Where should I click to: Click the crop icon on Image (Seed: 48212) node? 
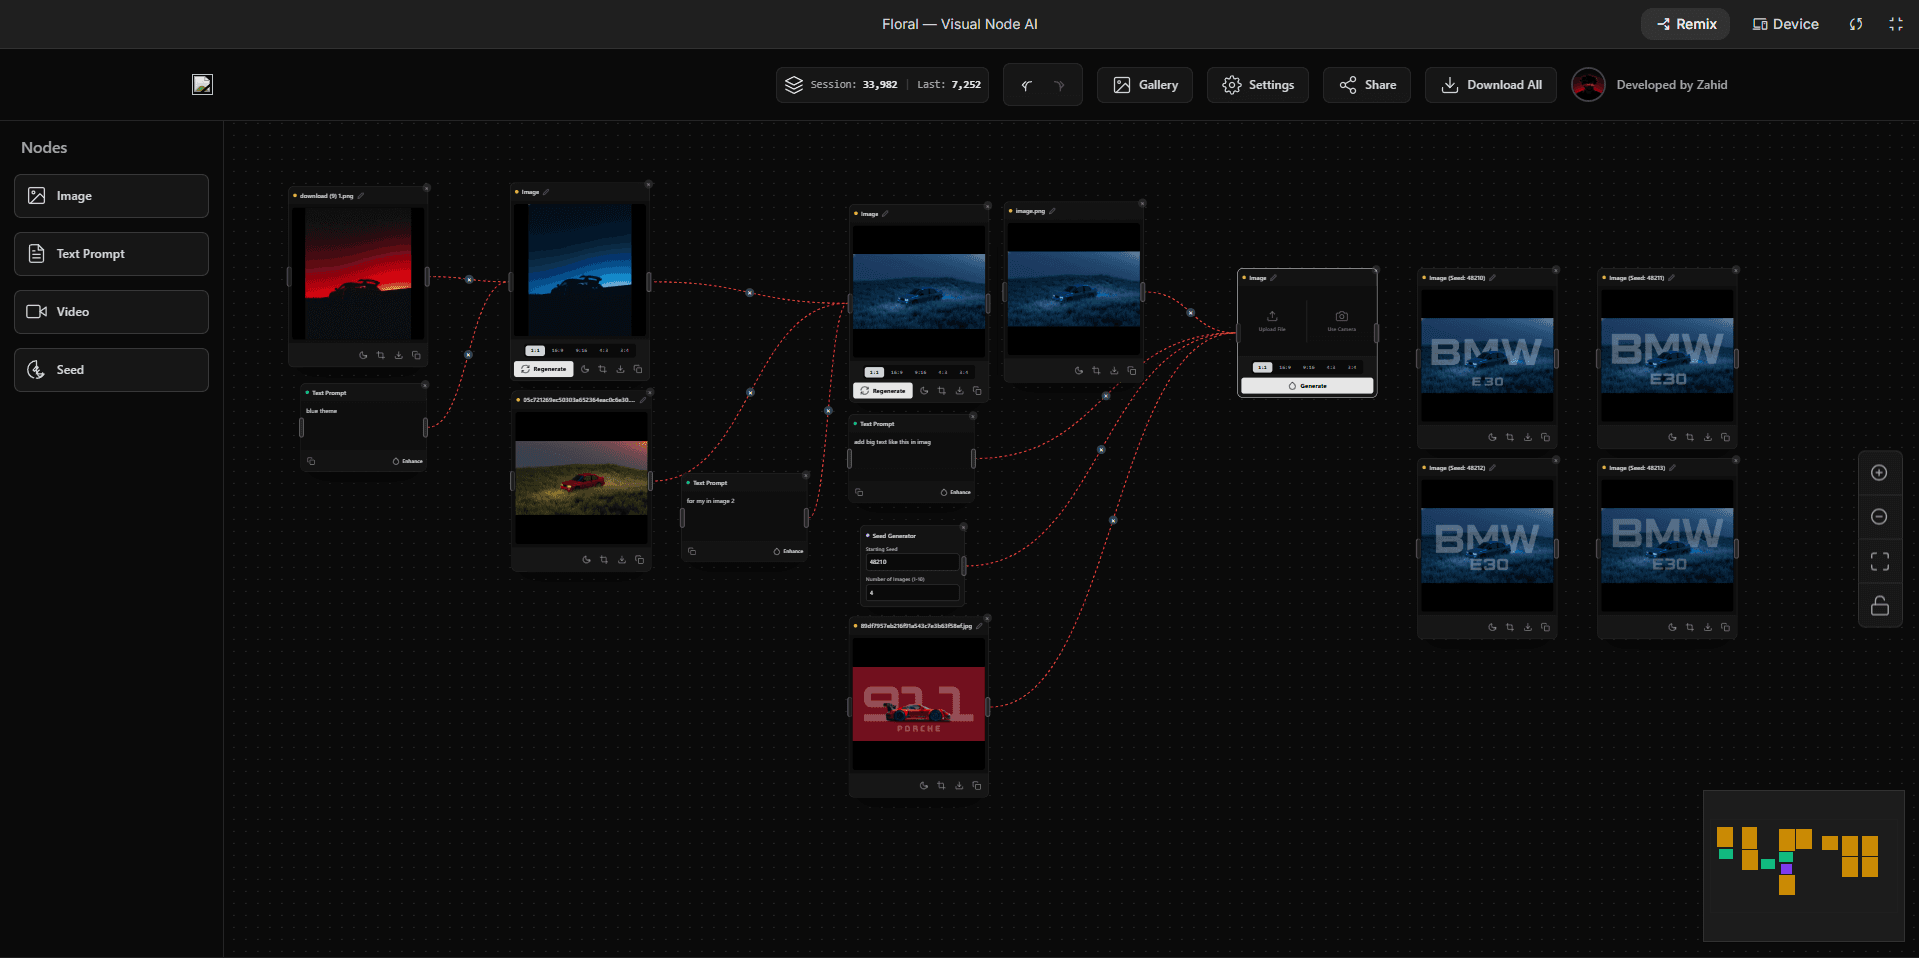(1510, 627)
